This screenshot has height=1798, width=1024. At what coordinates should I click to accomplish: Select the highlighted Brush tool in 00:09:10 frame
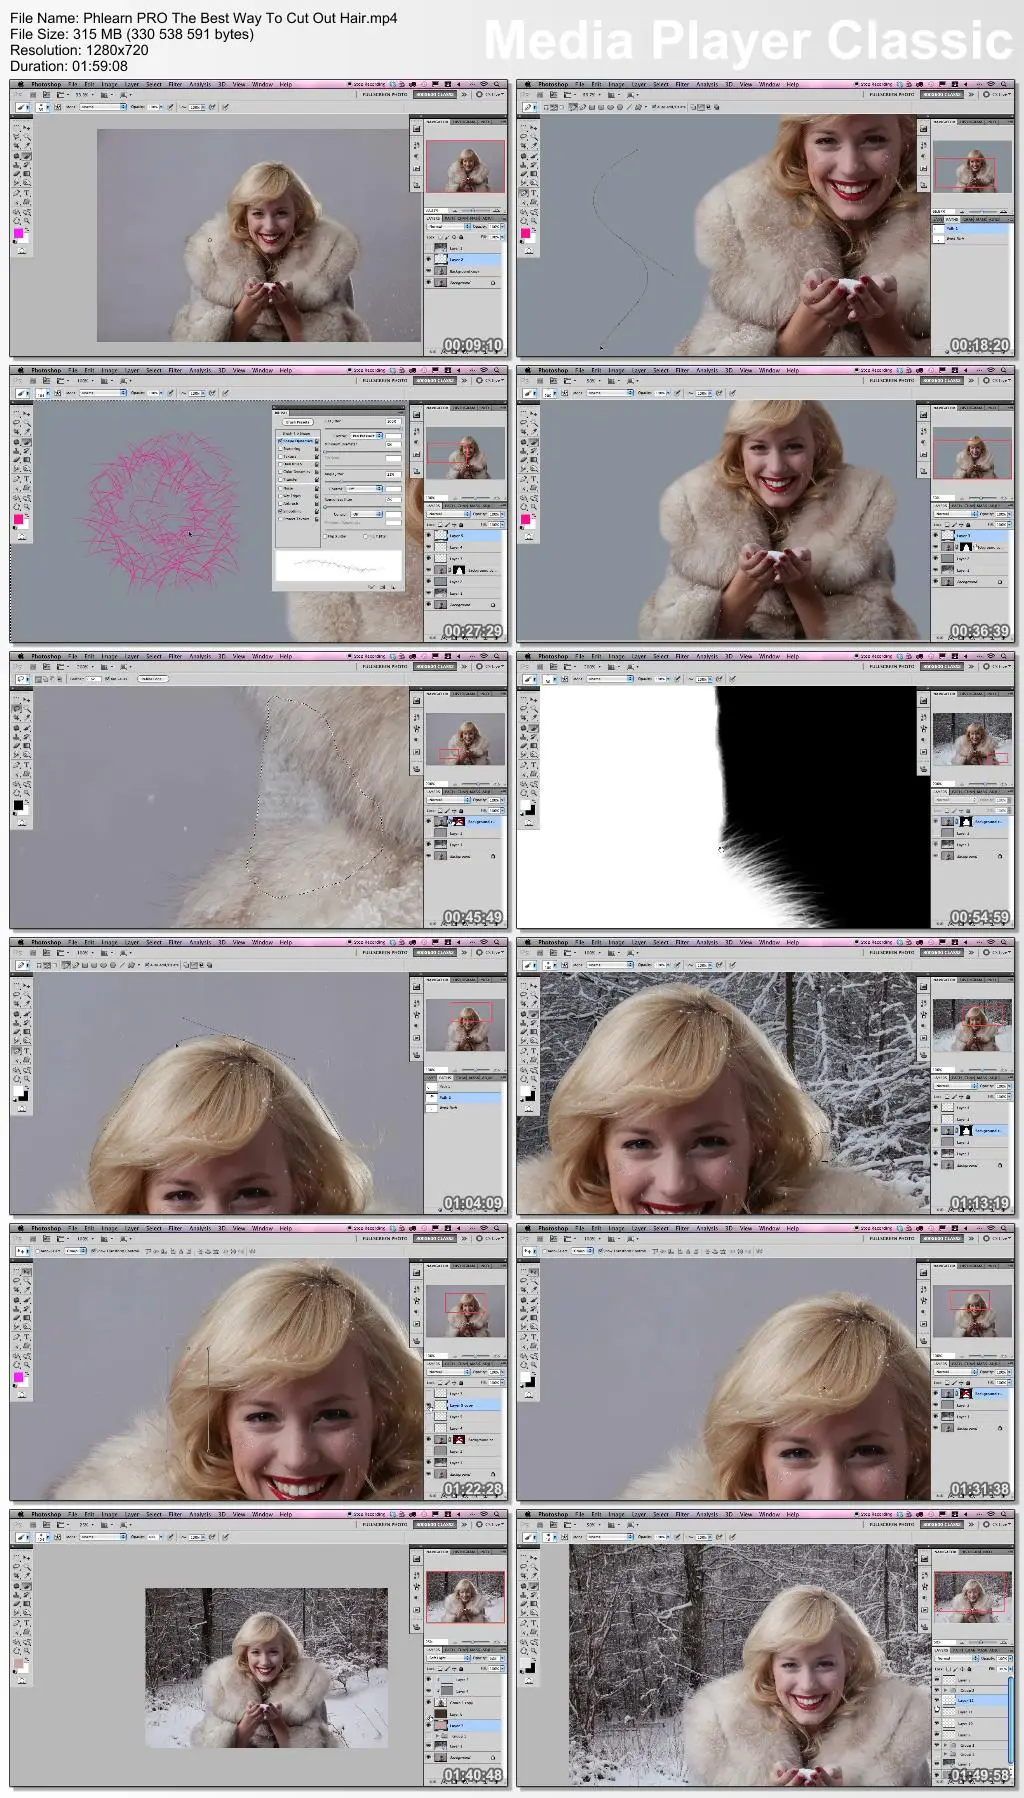[26, 157]
